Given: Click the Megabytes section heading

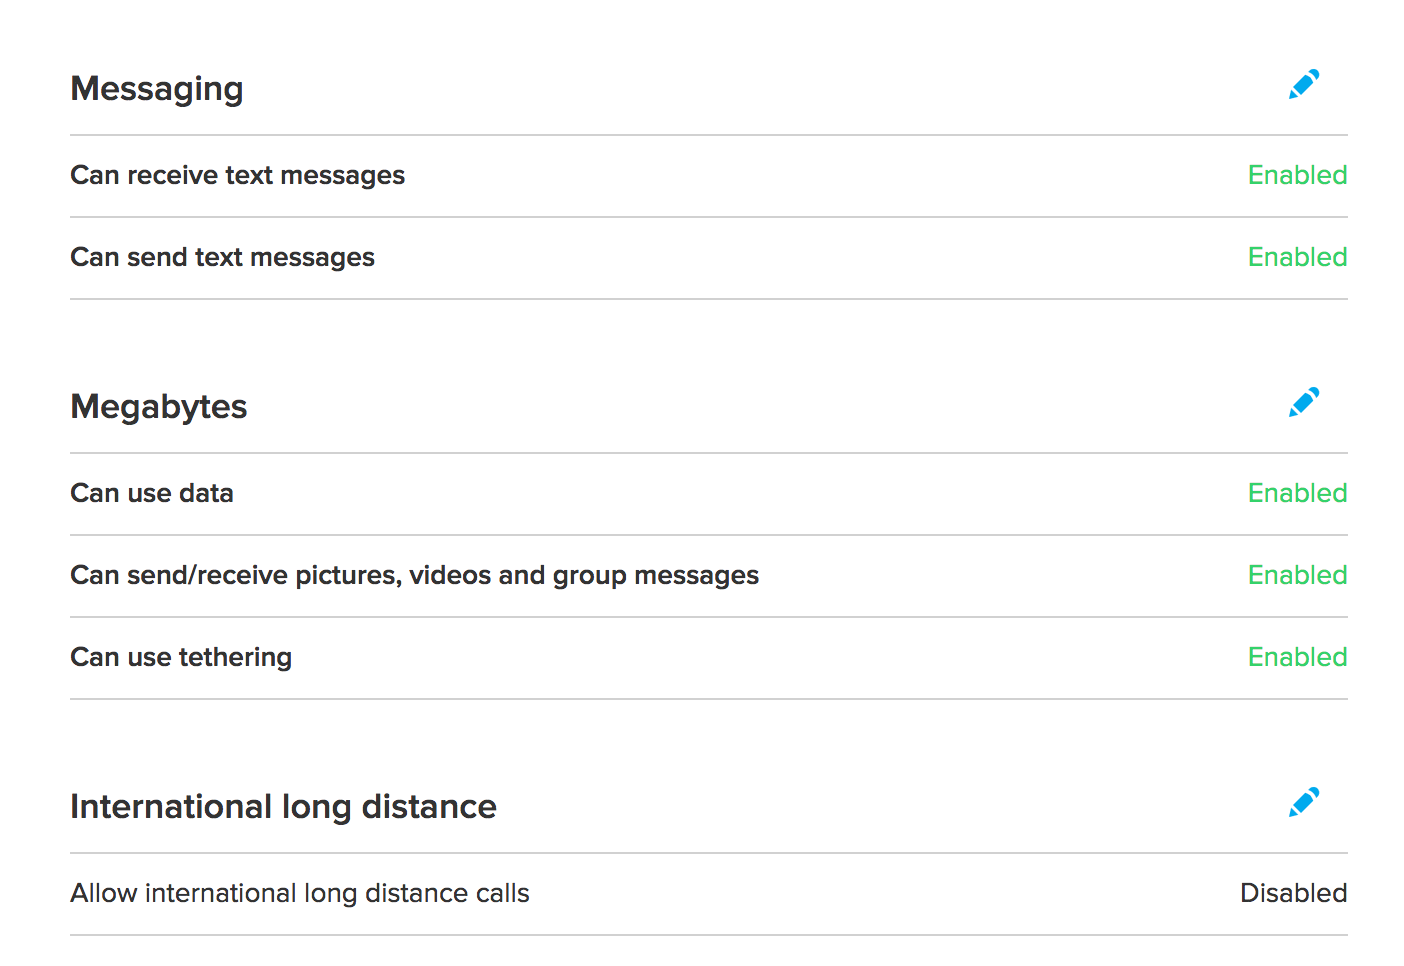Looking at the screenshot, I should pos(159,407).
